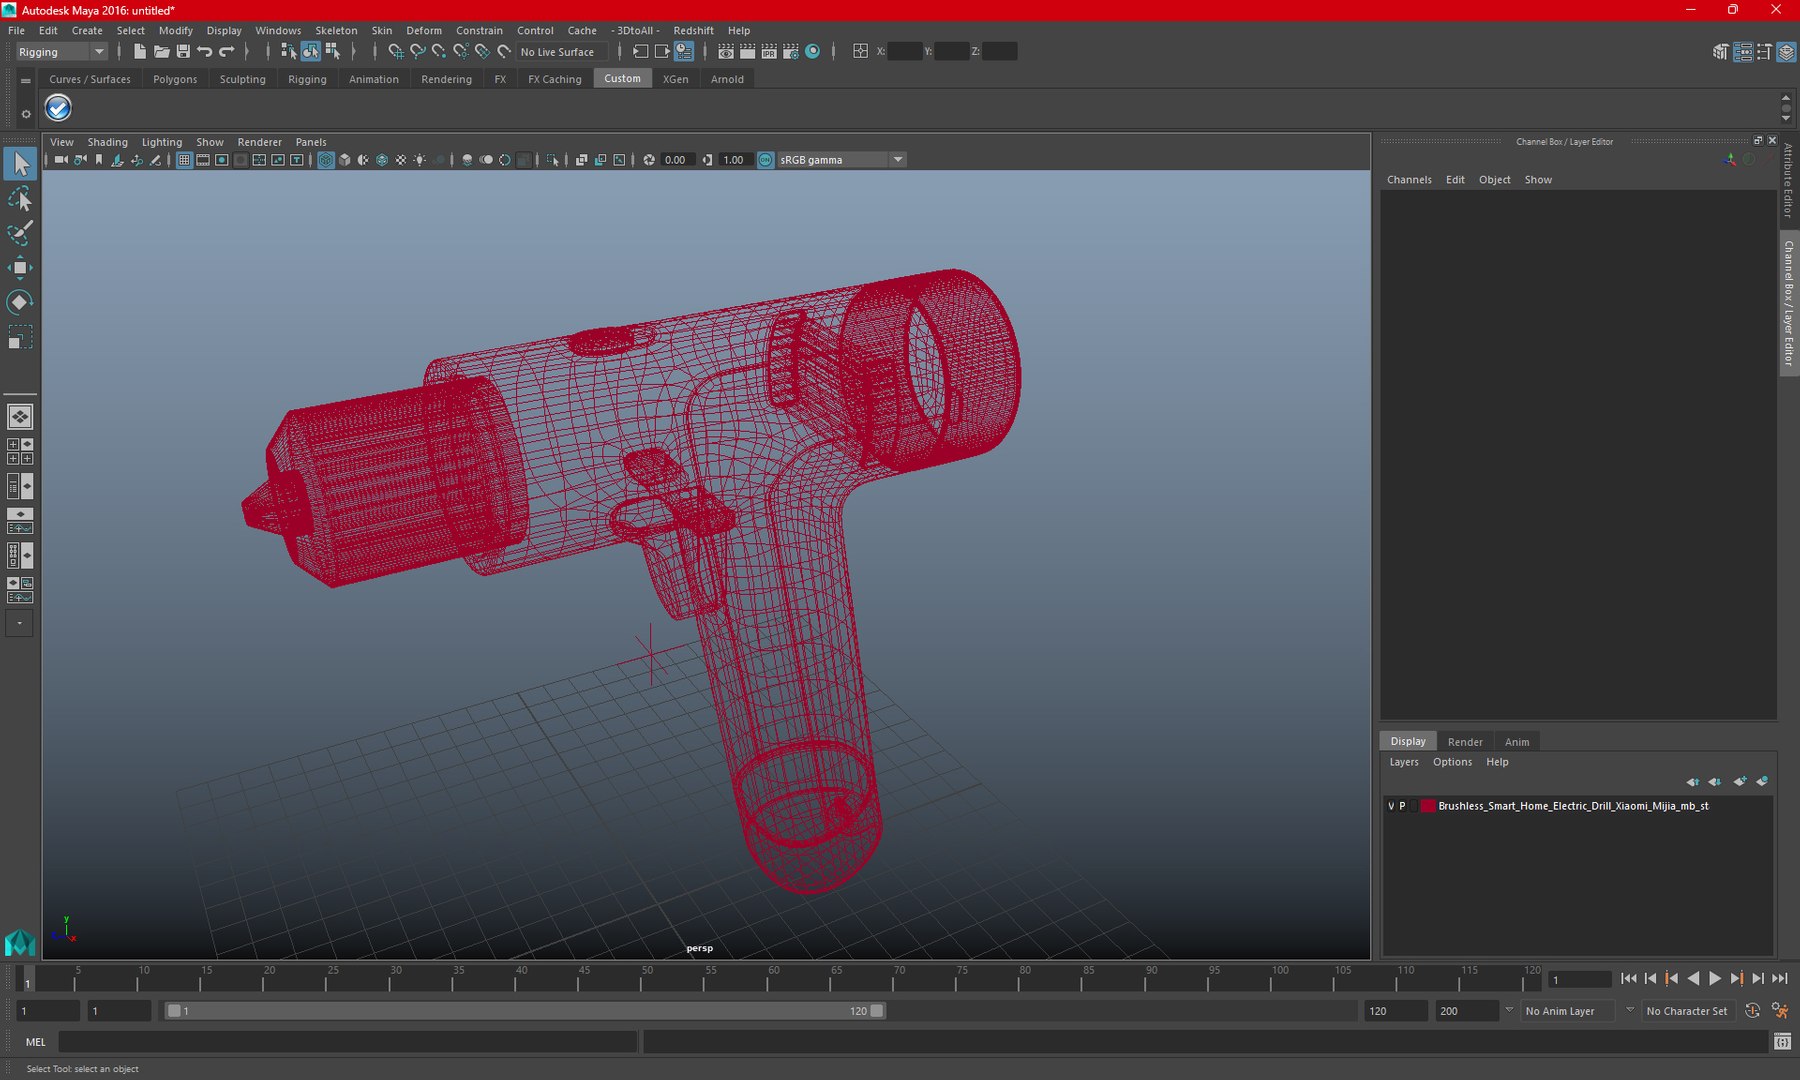The height and width of the screenshot is (1080, 1800).
Task: Click the four view layout icon
Action: point(20,451)
